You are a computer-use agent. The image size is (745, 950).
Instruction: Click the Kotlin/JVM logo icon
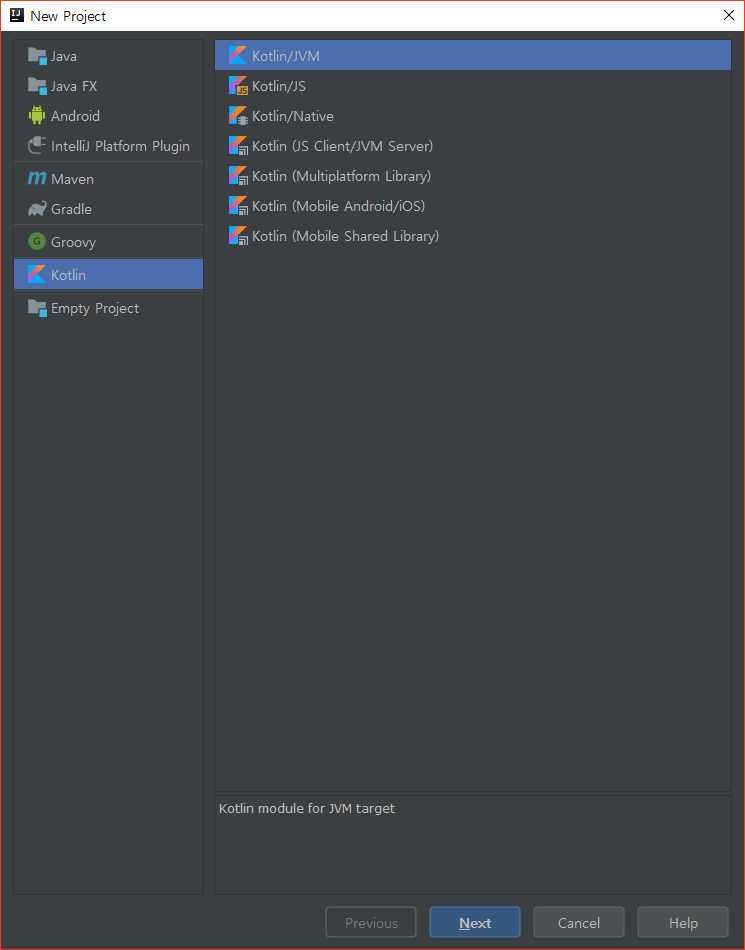237,56
